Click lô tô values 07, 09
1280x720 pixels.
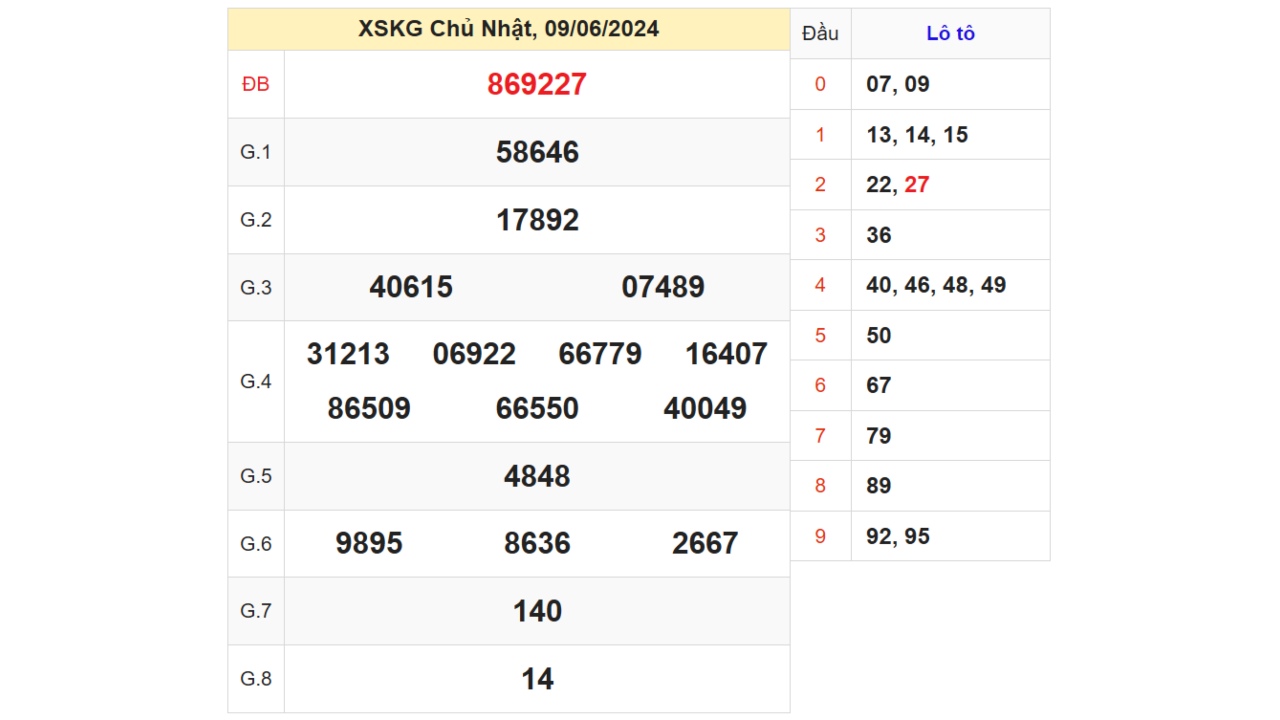[x=898, y=84]
